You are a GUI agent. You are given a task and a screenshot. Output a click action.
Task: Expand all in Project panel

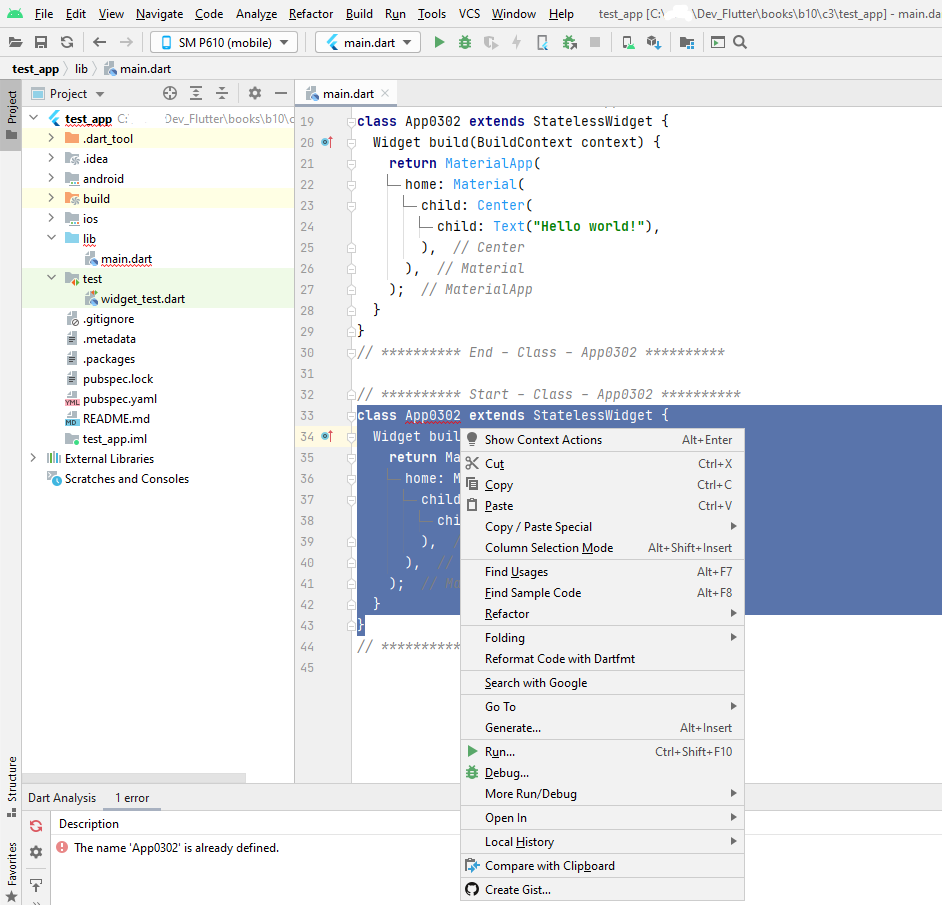click(196, 93)
